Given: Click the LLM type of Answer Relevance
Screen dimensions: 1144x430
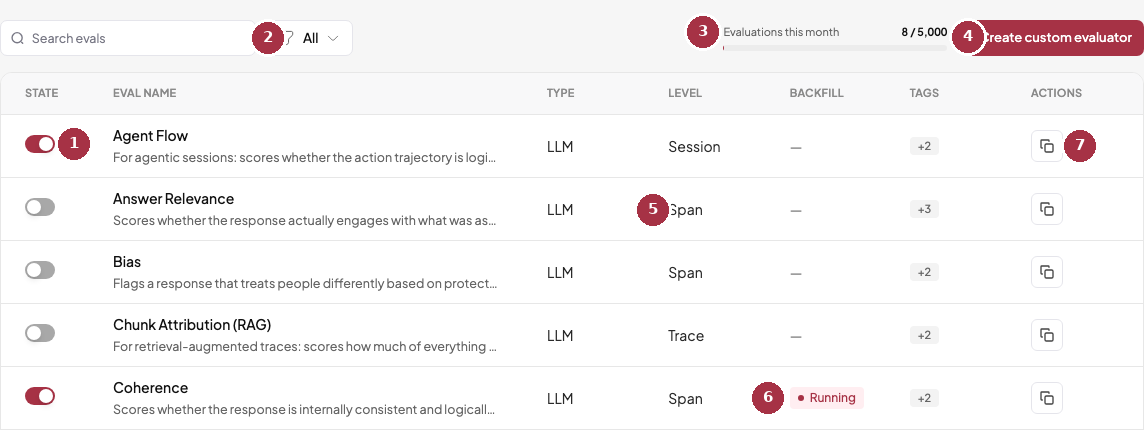Looking at the screenshot, I should (x=560, y=210).
